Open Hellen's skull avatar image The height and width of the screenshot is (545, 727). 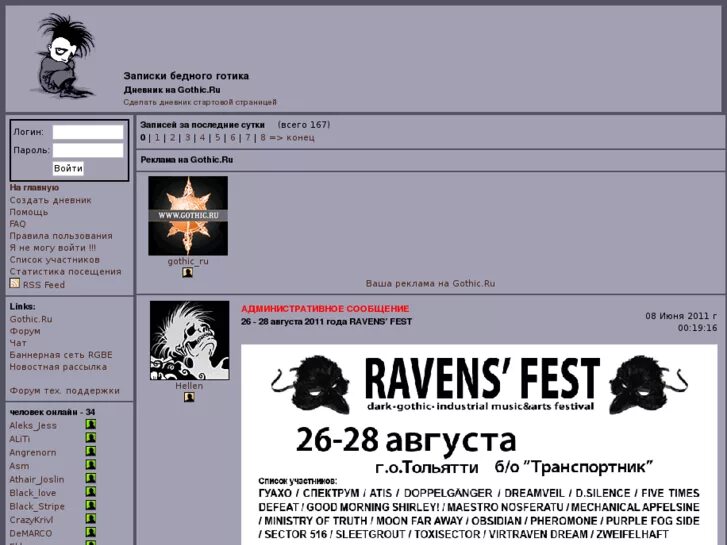tap(189, 340)
